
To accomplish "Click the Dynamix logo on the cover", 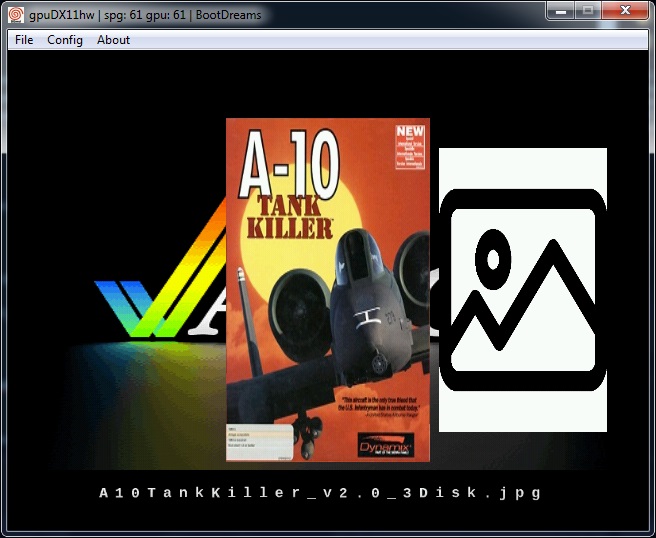I will [386, 445].
